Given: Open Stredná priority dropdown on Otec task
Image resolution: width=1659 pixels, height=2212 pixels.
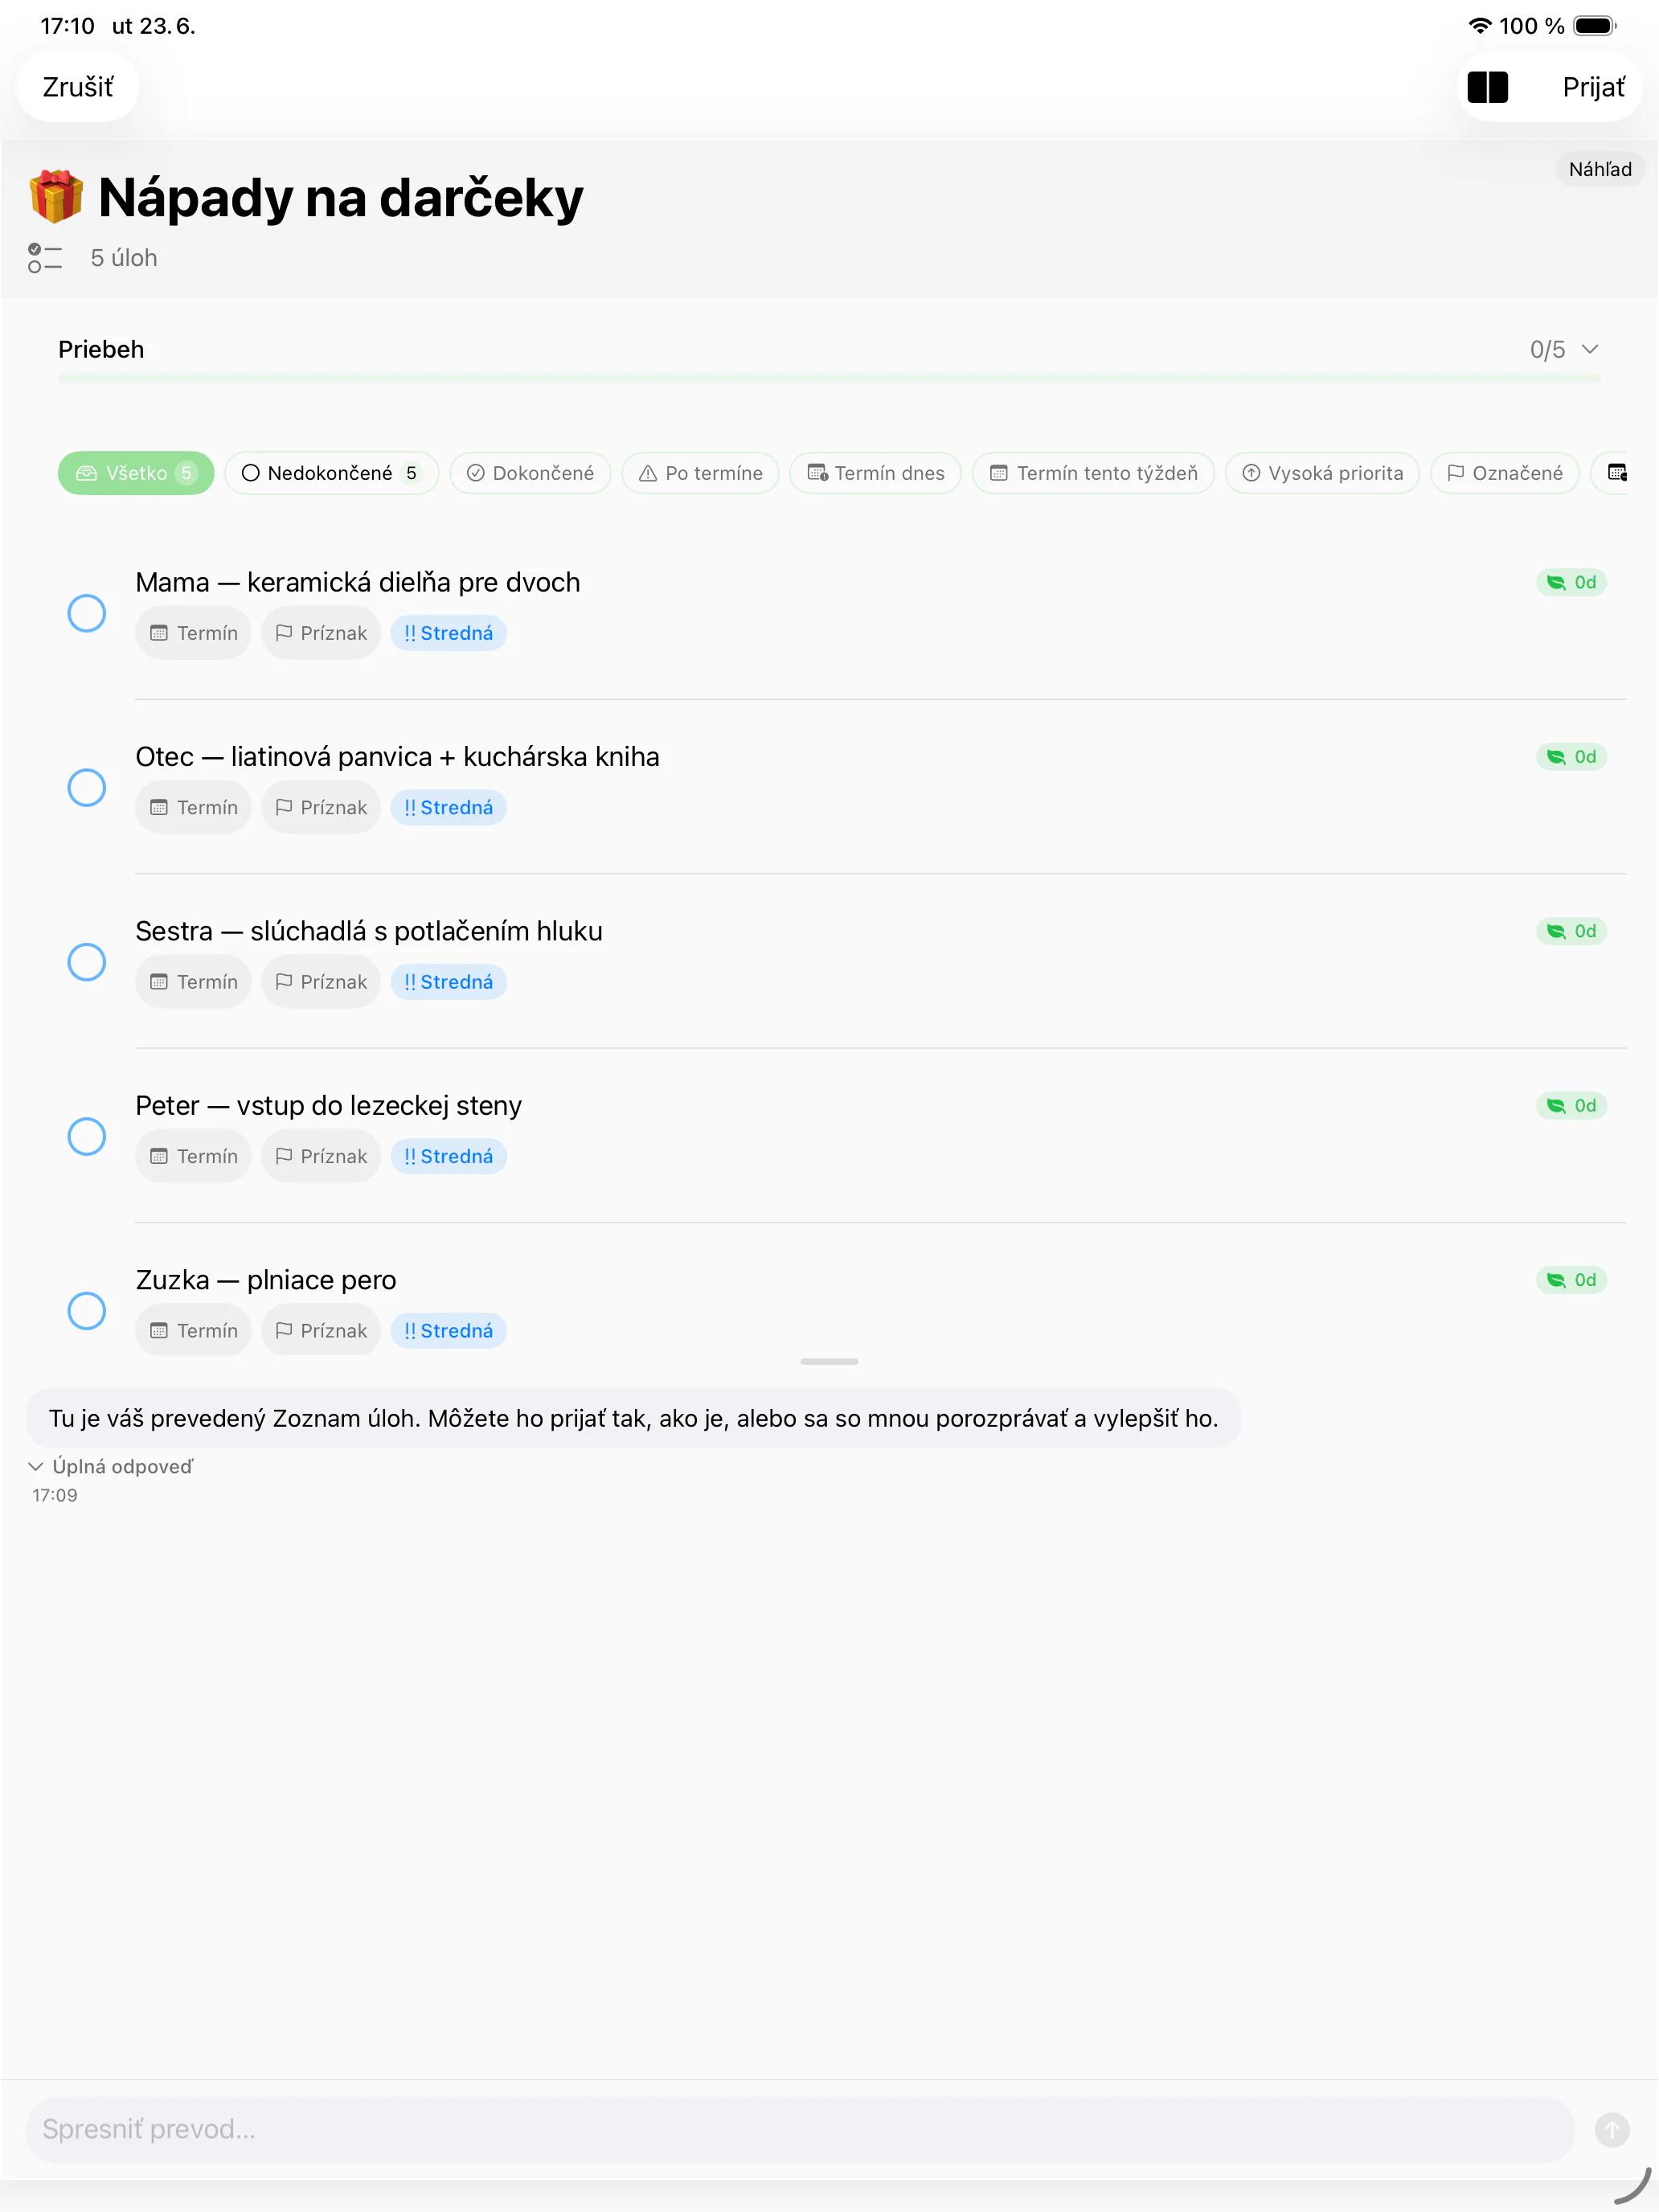Looking at the screenshot, I should pyautogui.click(x=448, y=808).
